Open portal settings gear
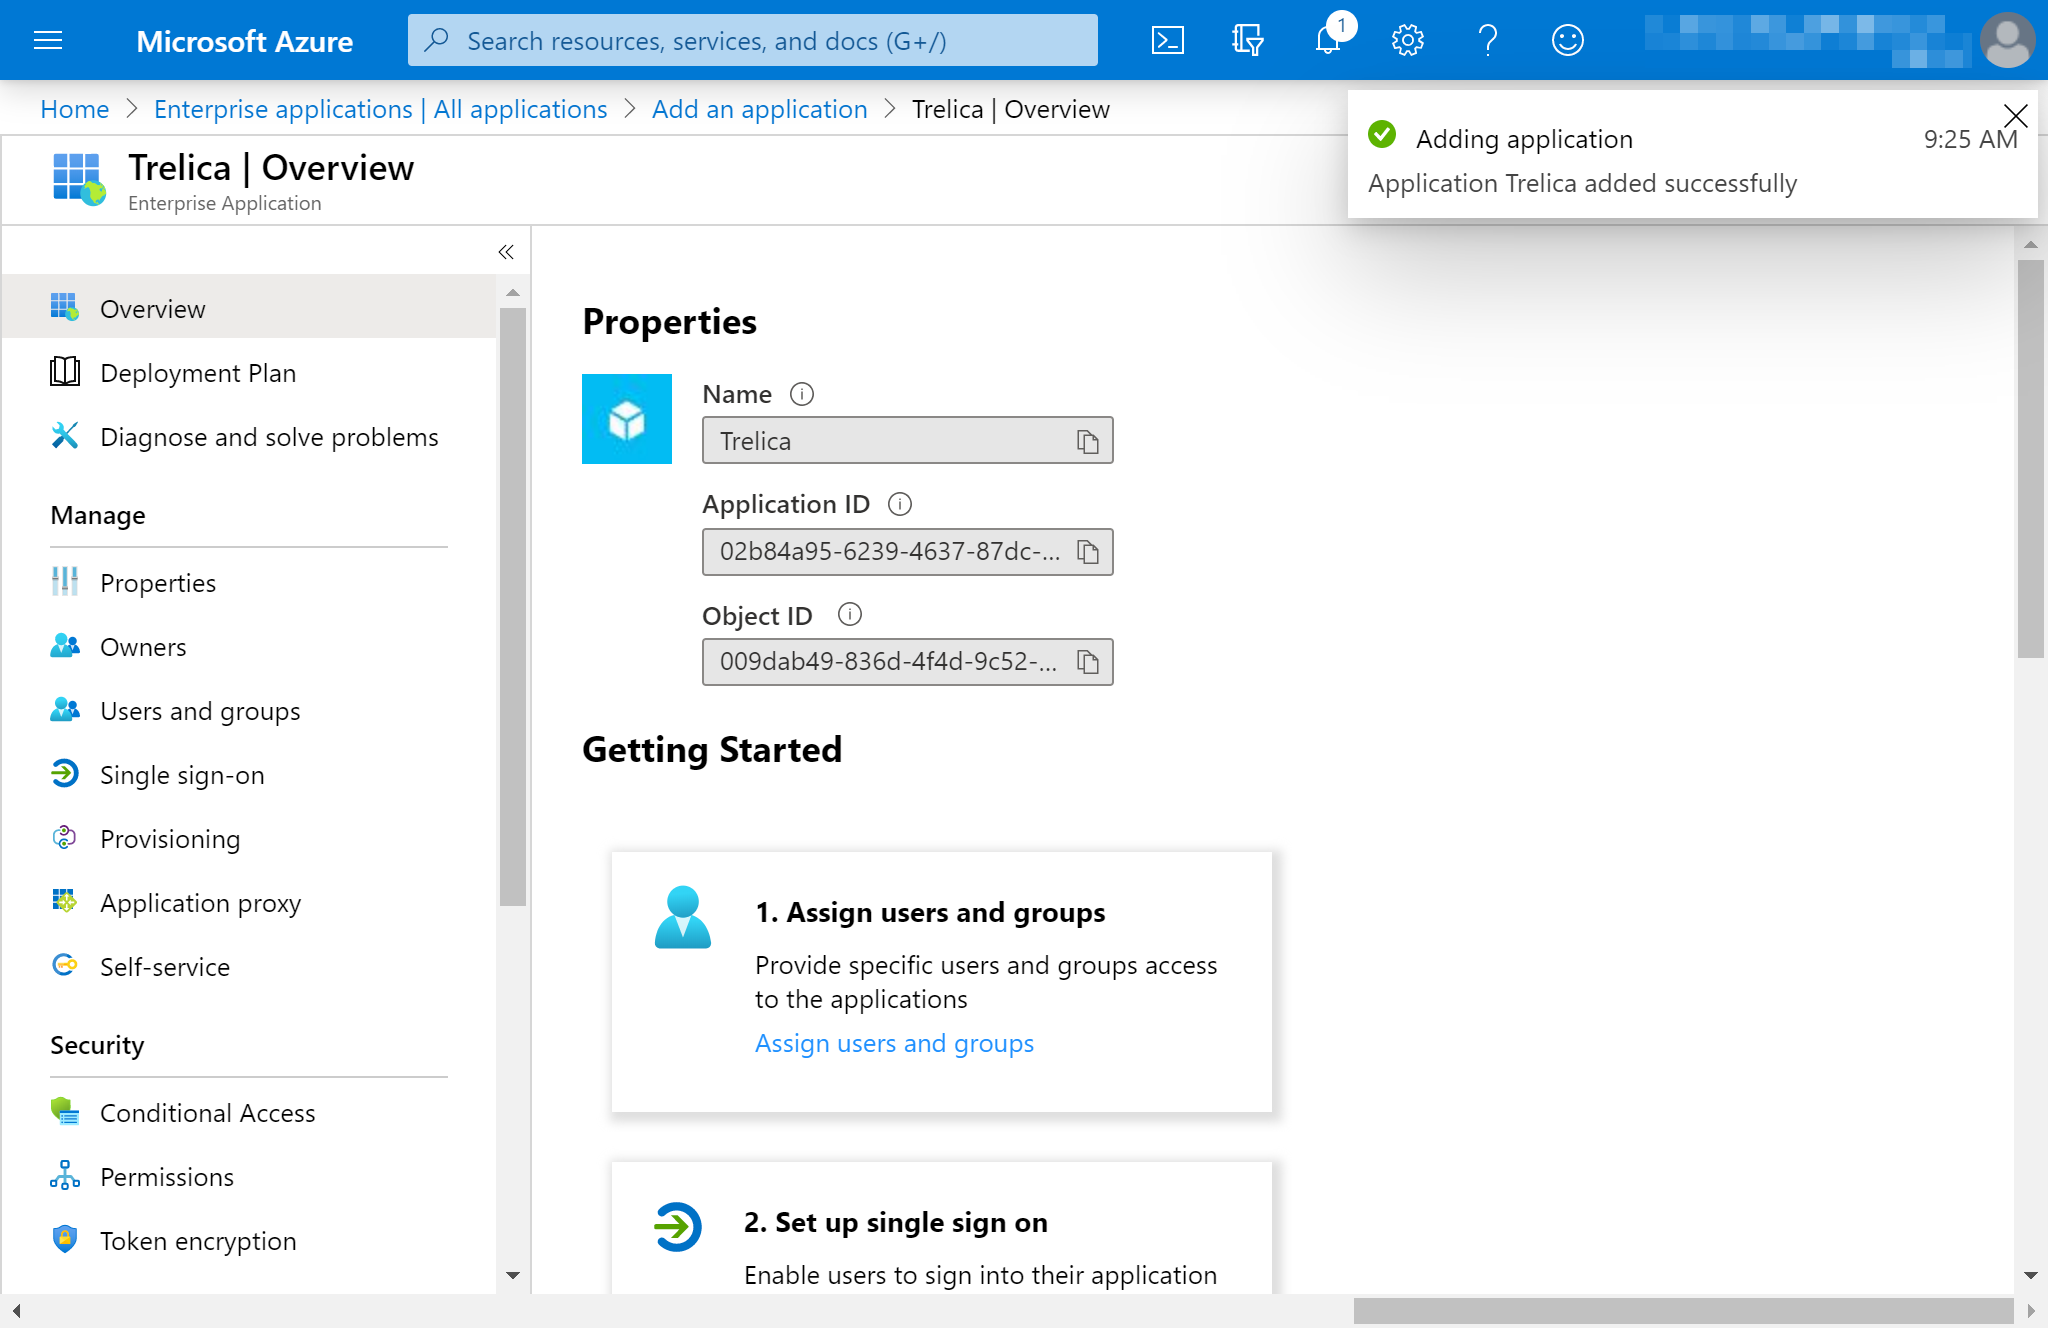 (1407, 40)
